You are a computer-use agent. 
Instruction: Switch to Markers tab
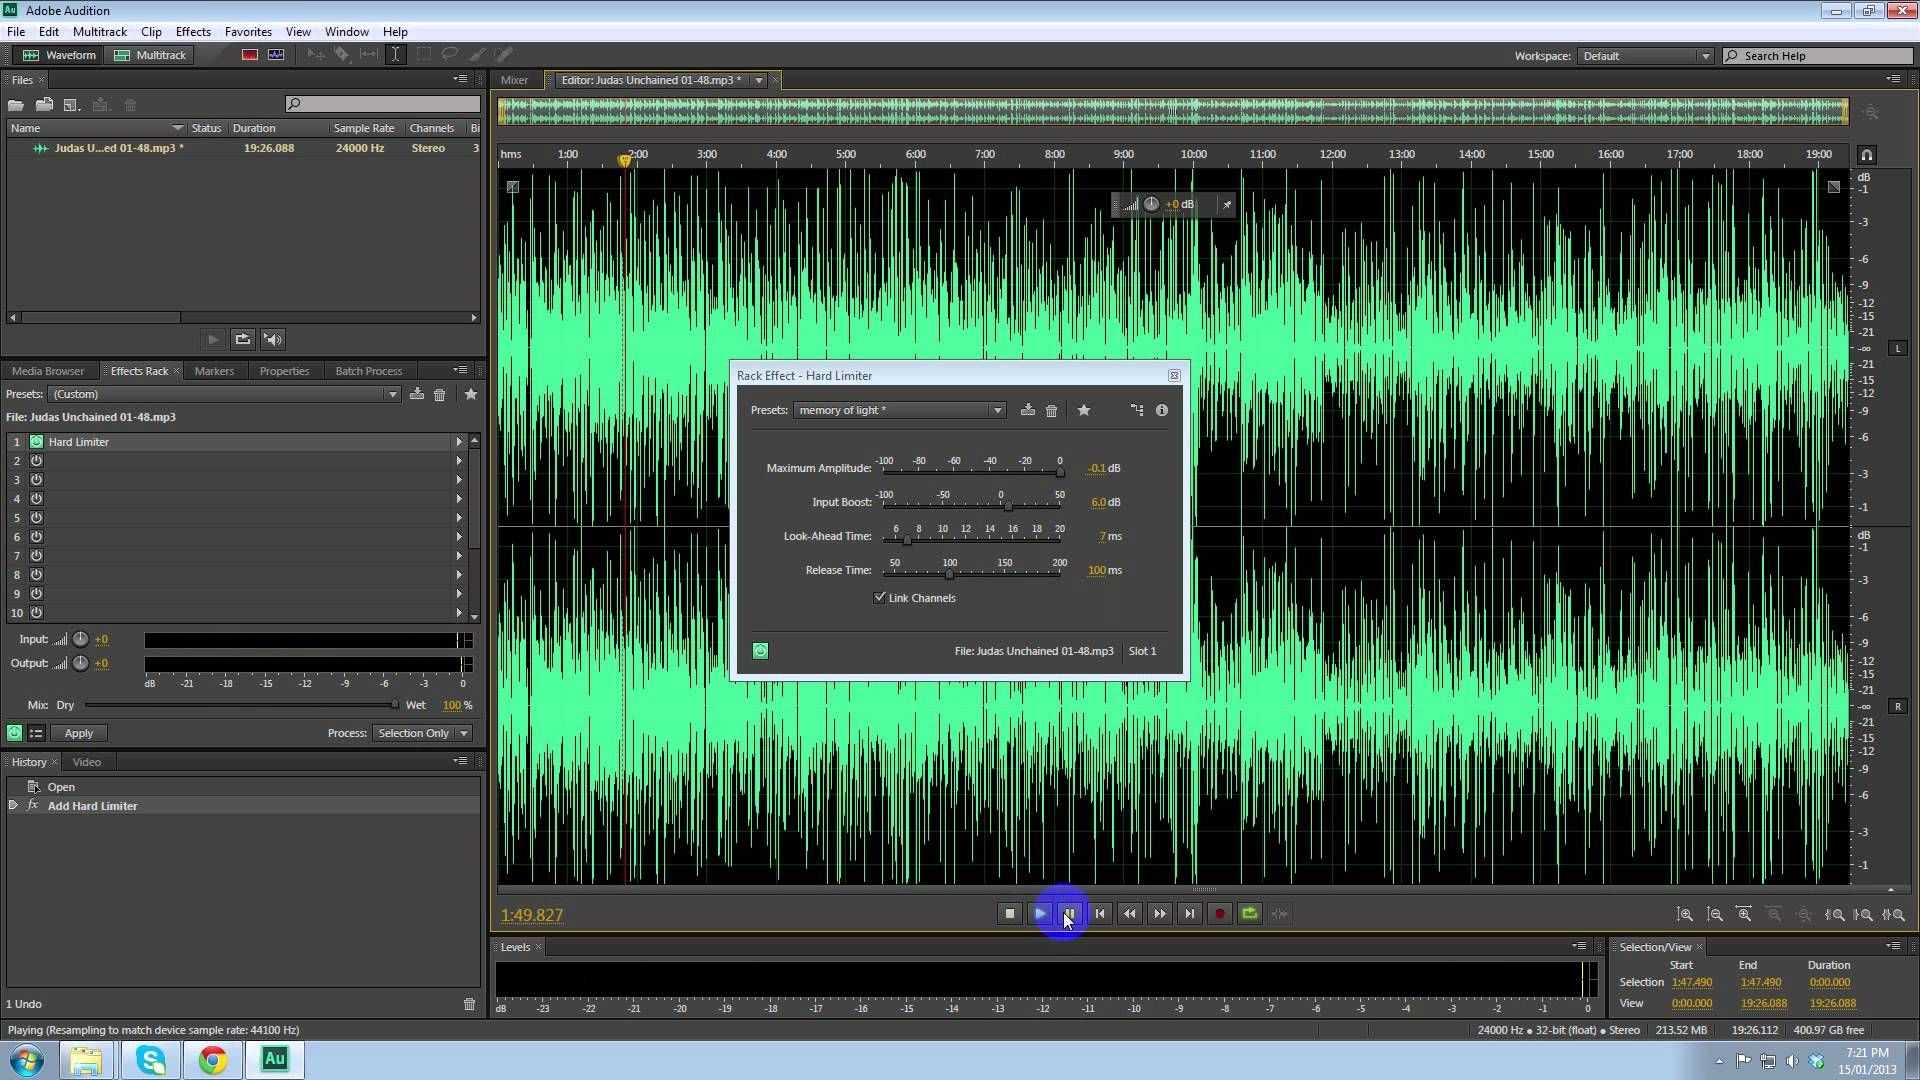pyautogui.click(x=214, y=371)
